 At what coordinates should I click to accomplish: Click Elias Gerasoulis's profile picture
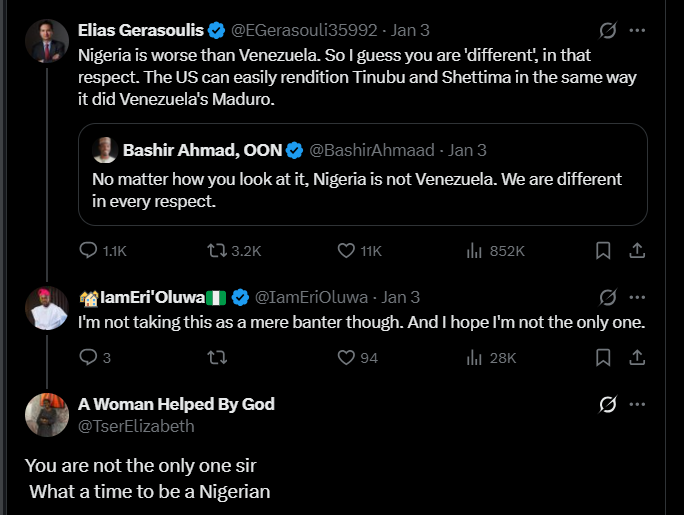click(46, 41)
